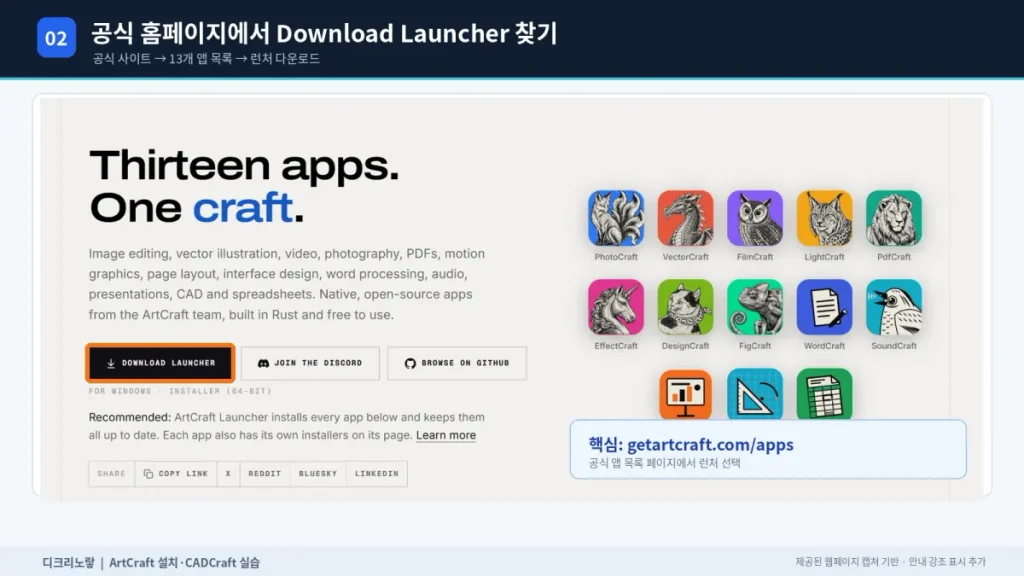The height and width of the screenshot is (576, 1024).
Task: Click the SoundCraft label text
Action: 894,345
